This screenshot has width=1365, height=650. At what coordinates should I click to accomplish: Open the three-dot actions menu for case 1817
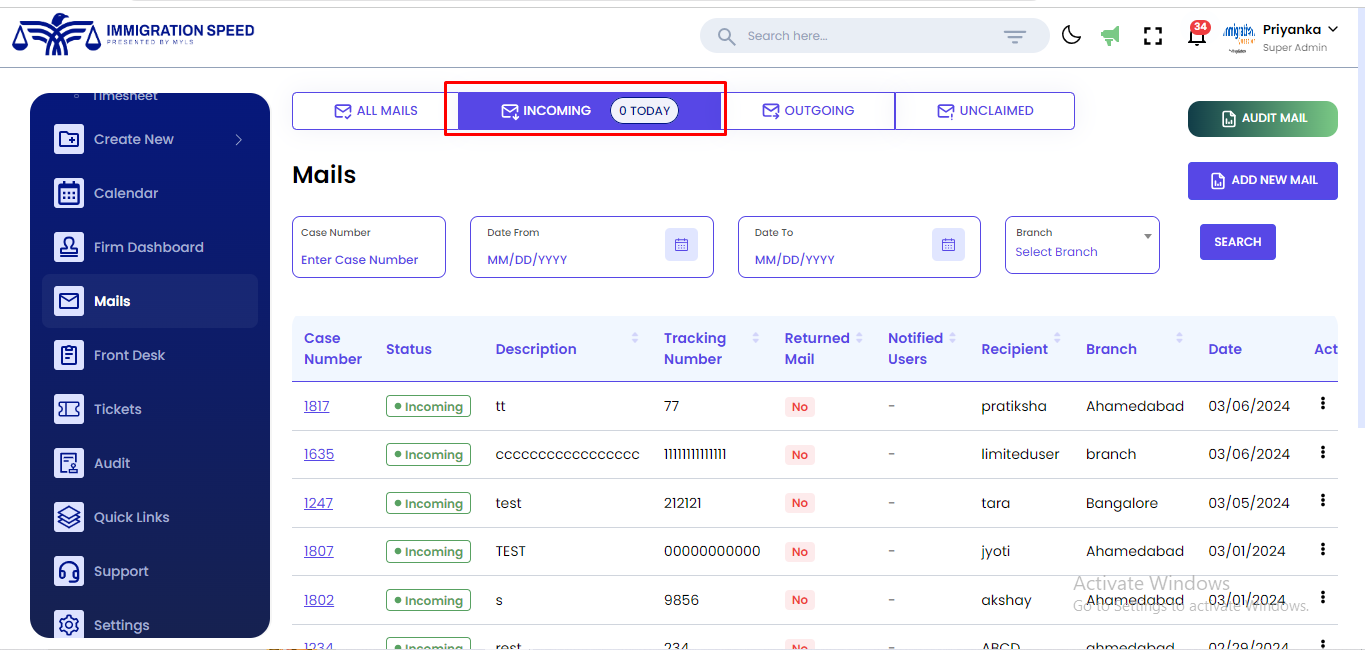(1323, 403)
